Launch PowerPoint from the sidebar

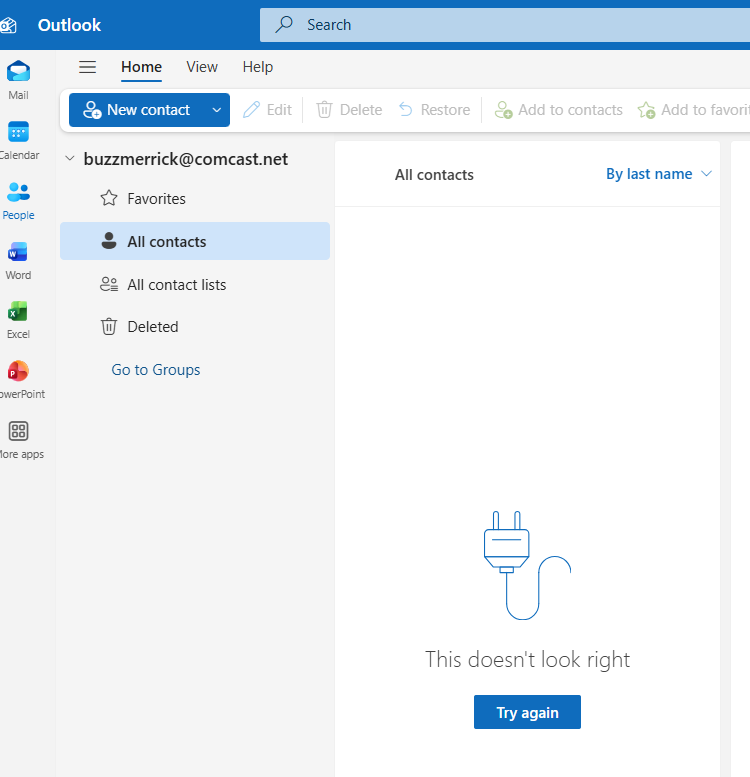18,371
